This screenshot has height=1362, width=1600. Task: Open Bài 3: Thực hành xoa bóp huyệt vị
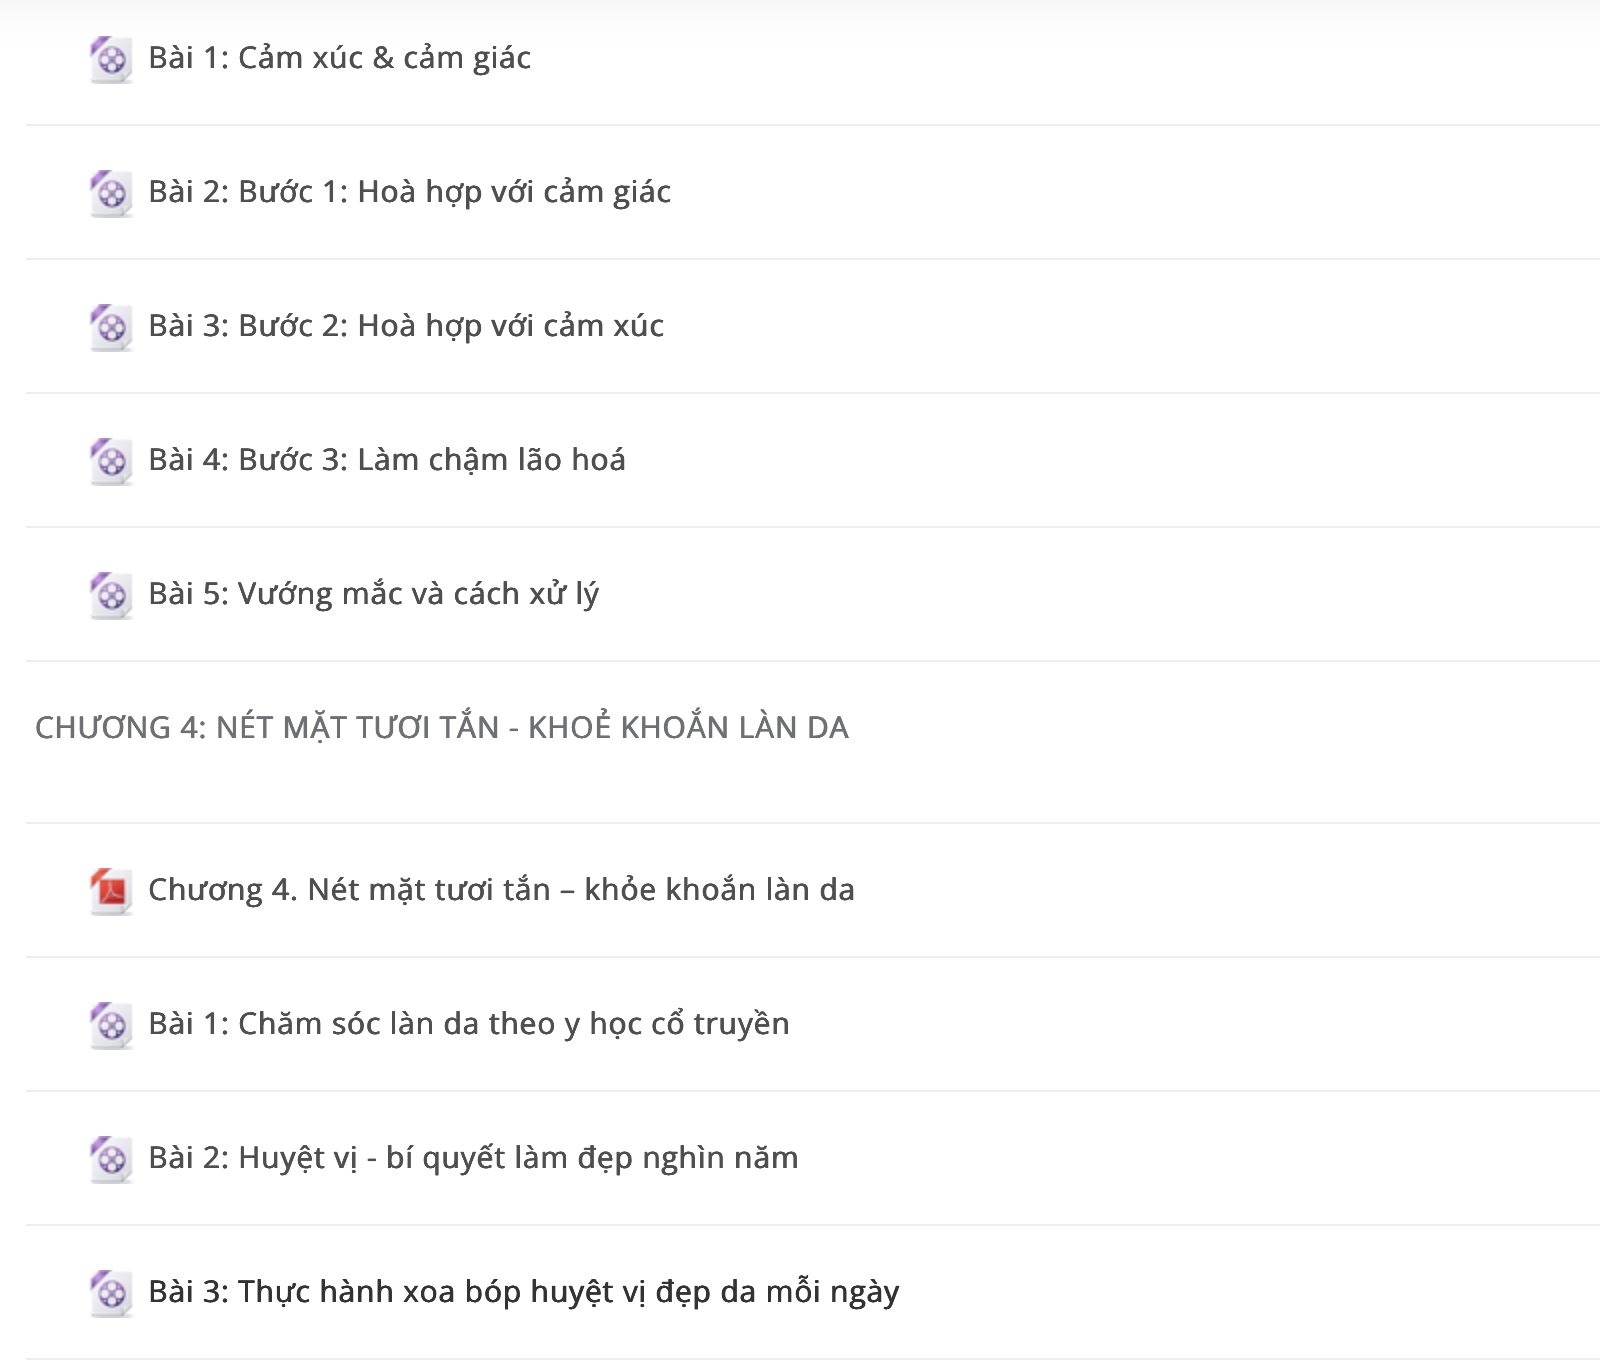point(524,1292)
